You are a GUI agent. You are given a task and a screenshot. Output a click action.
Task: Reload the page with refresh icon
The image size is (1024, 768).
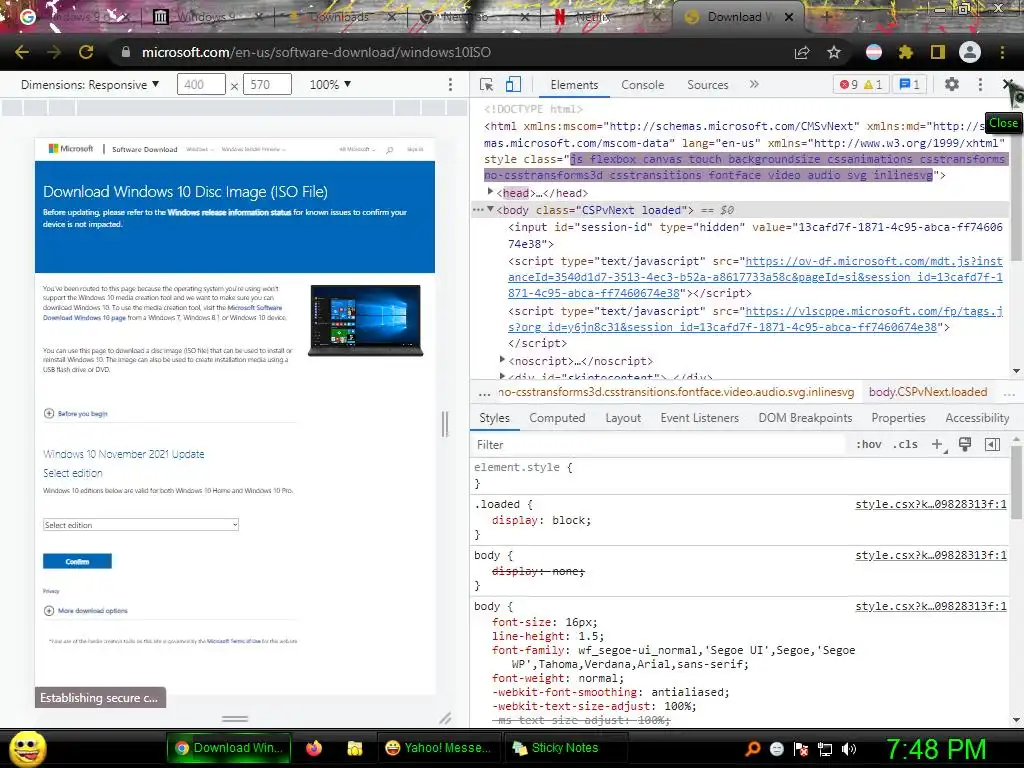[86, 52]
